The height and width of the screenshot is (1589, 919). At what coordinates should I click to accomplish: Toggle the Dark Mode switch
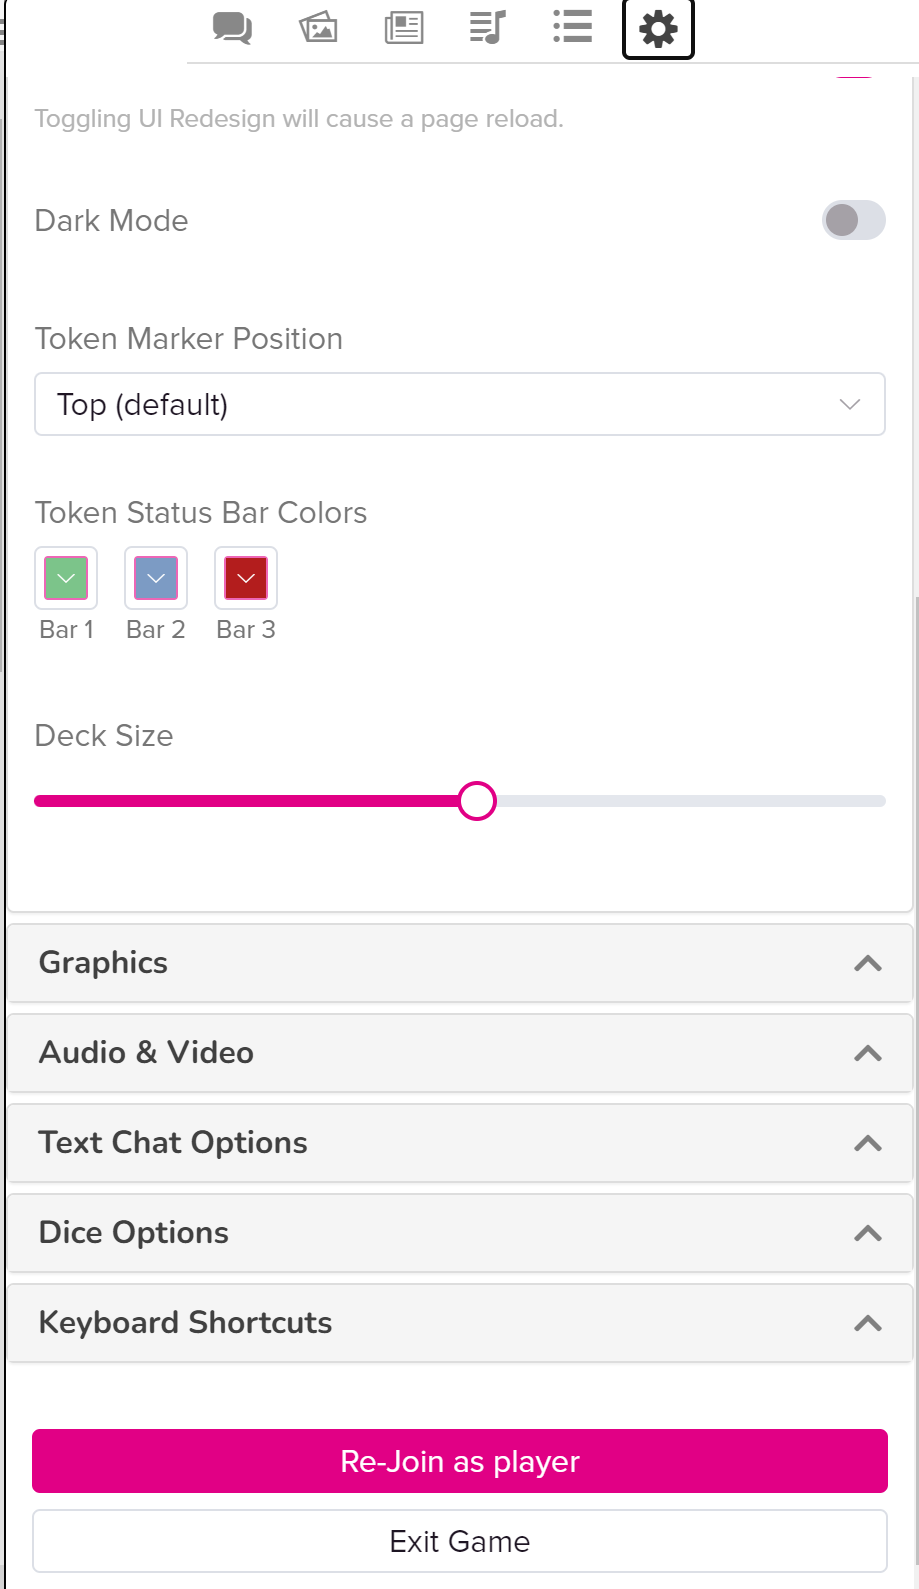[853, 220]
